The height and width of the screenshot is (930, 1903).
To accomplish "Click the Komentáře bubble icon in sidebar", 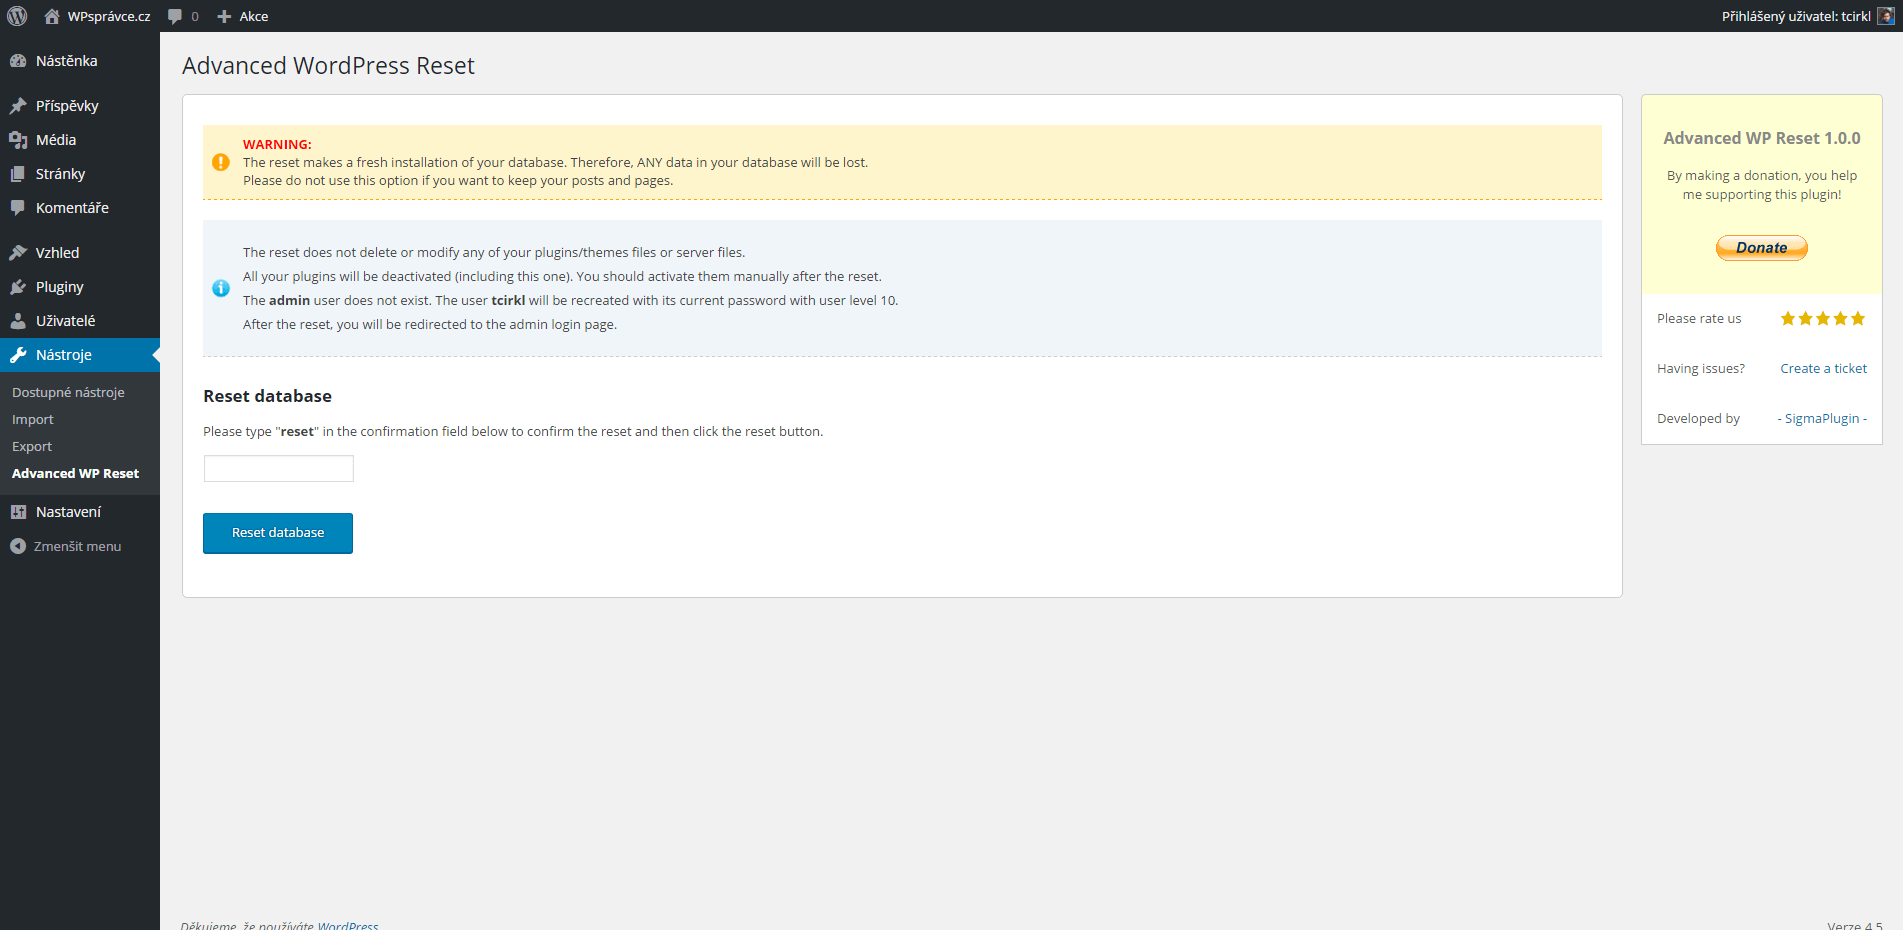I will pos(18,208).
